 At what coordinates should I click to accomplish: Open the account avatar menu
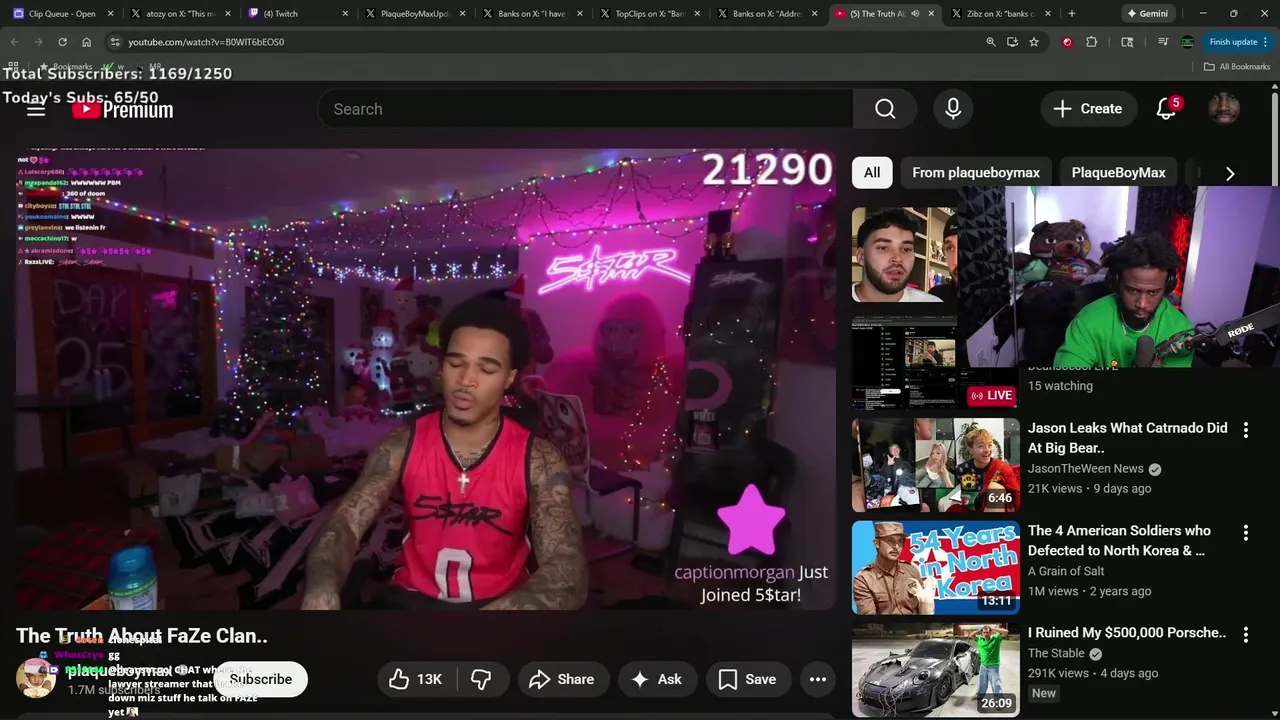pos(1224,109)
